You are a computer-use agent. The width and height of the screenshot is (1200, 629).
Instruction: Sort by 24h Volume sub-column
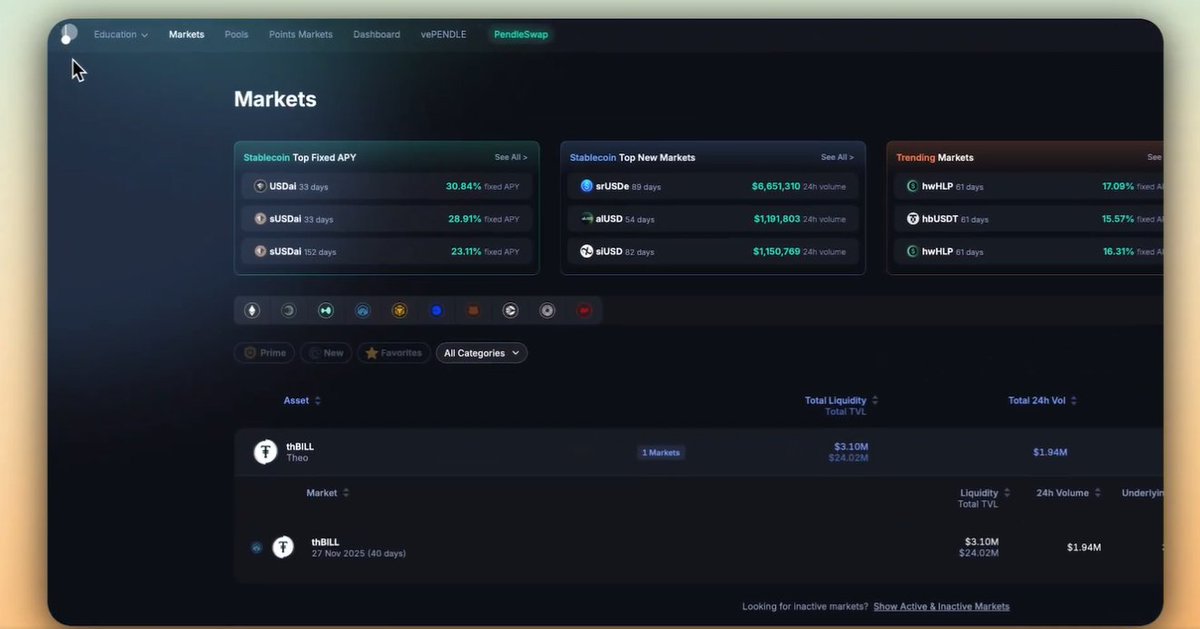coord(1069,492)
